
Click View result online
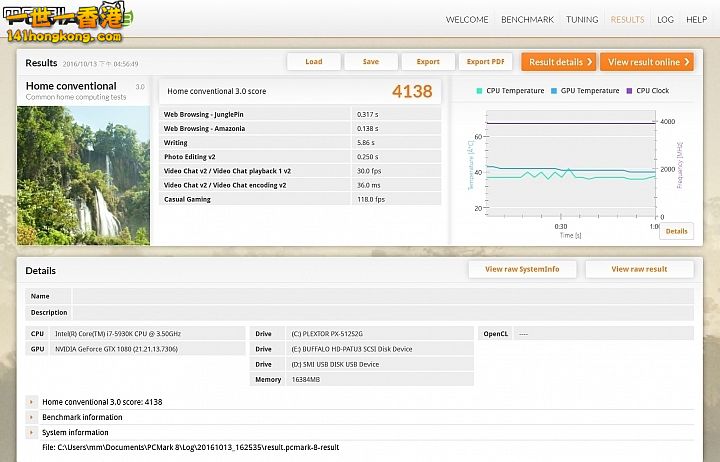647,62
